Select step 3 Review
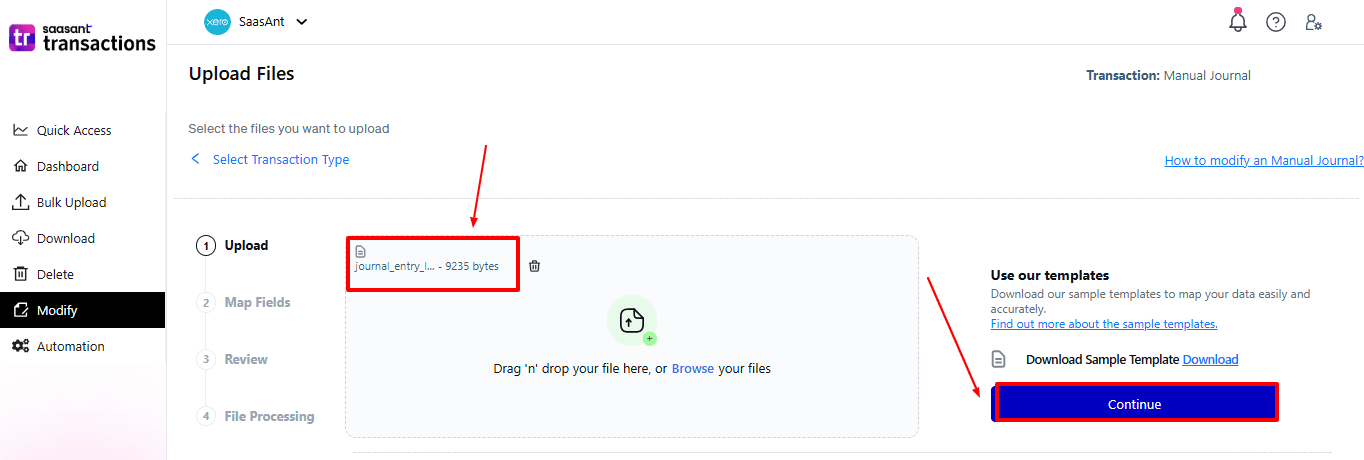1364x460 pixels. pos(233,360)
